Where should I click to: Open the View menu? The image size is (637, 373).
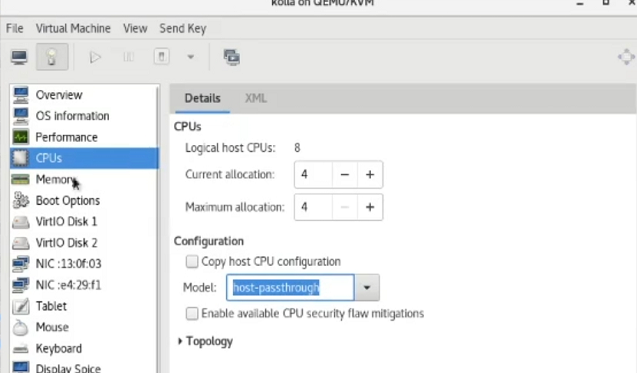coord(135,28)
